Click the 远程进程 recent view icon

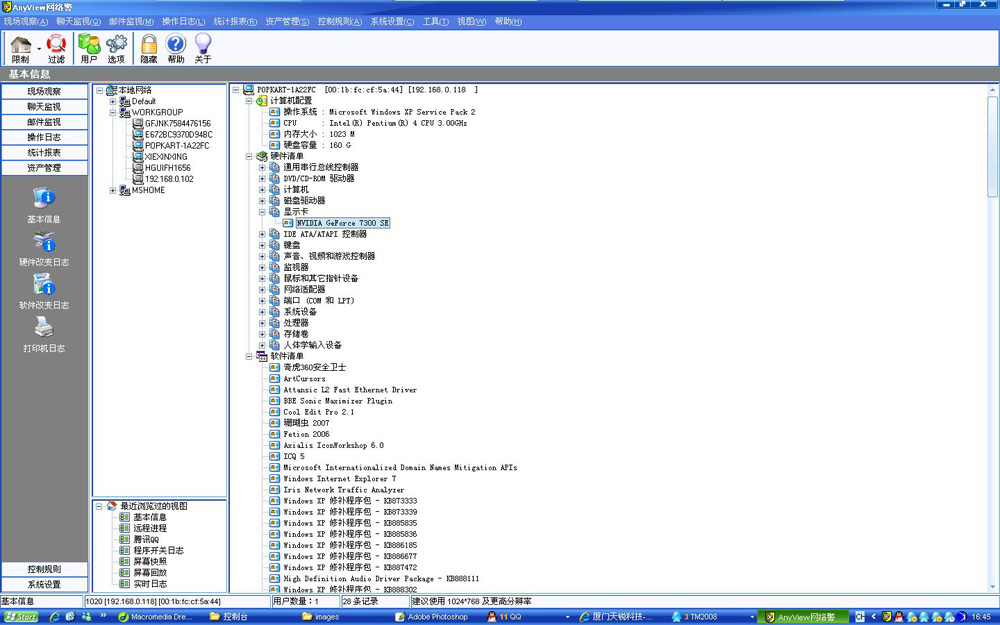pyautogui.click(x=125, y=528)
